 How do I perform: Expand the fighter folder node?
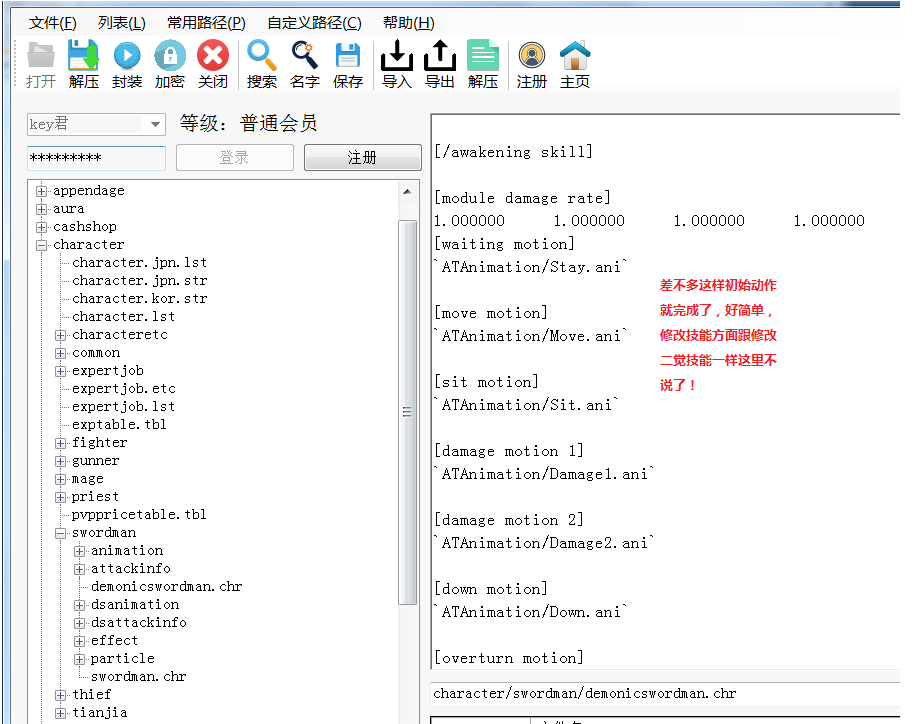pos(61,443)
